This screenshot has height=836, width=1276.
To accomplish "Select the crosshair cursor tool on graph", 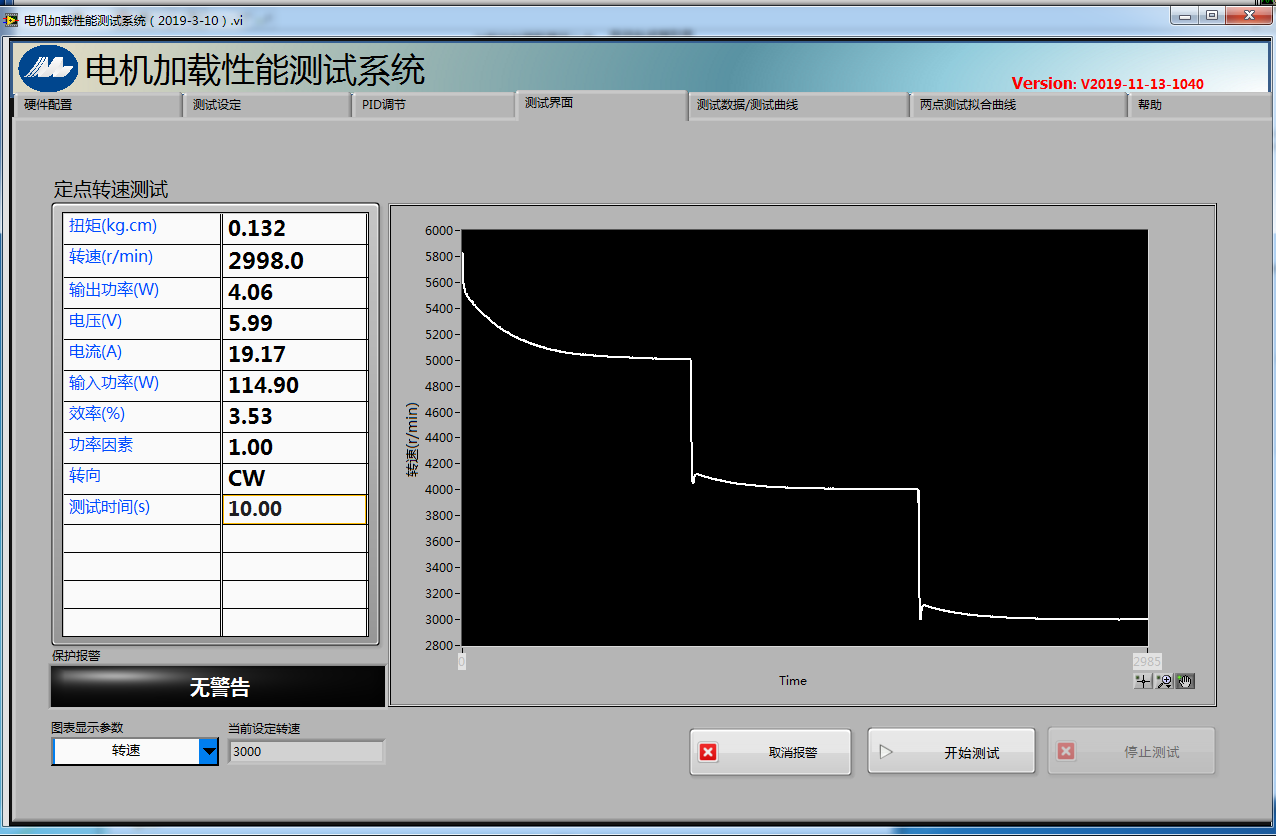I will 1143,681.
